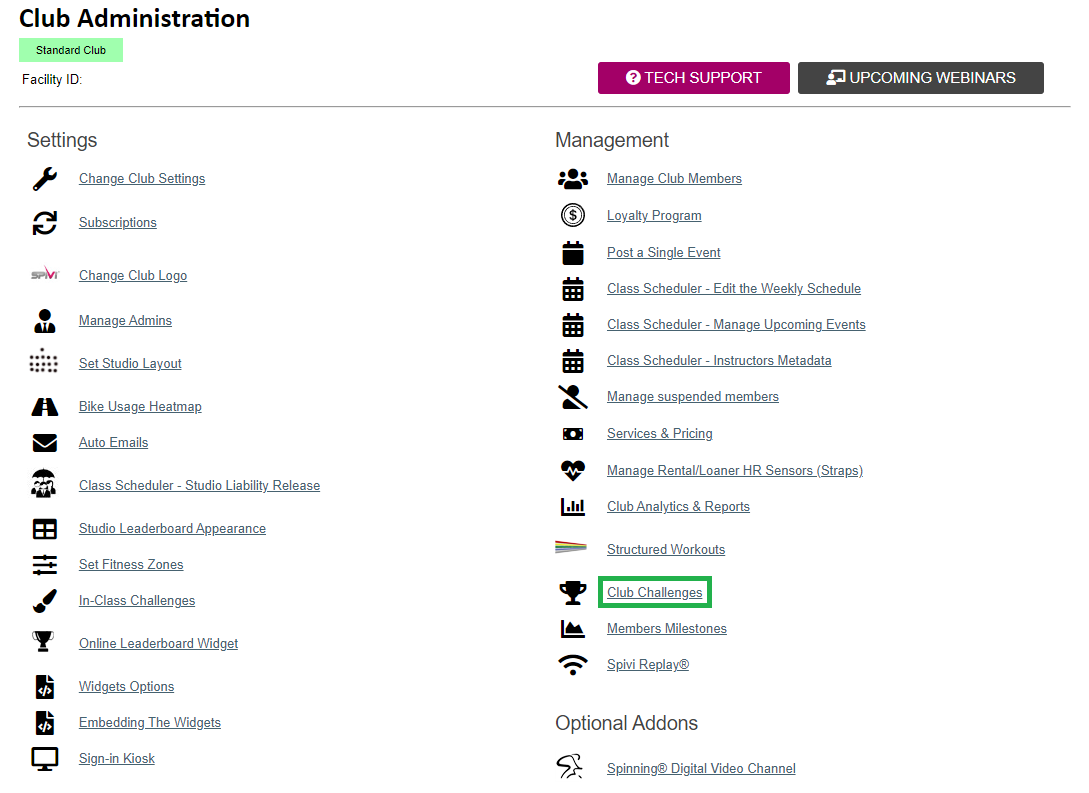This screenshot has height=793, width=1089.
Task: Click the heartbeat icon for HR Sensors
Action: click(573, 471)
